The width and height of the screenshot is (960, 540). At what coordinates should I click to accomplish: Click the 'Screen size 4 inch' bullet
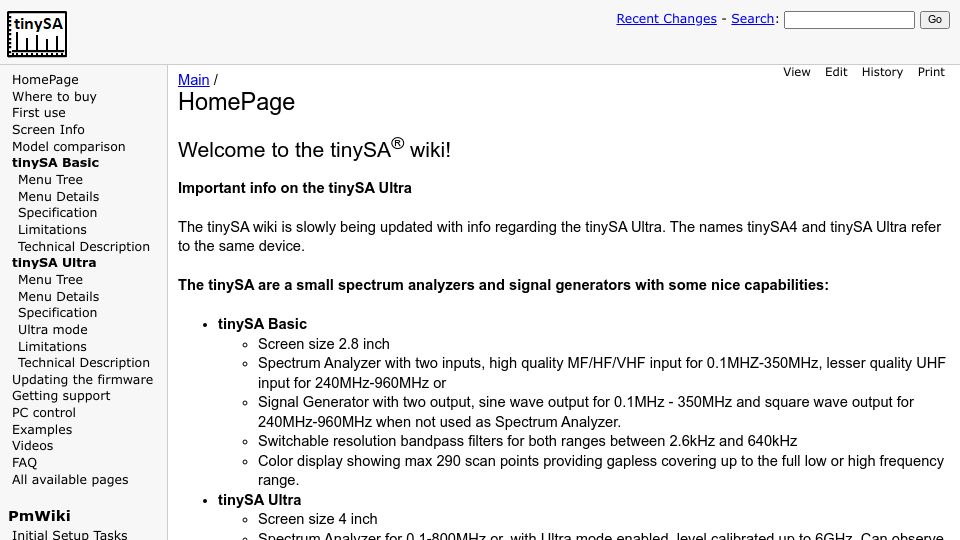318,519
